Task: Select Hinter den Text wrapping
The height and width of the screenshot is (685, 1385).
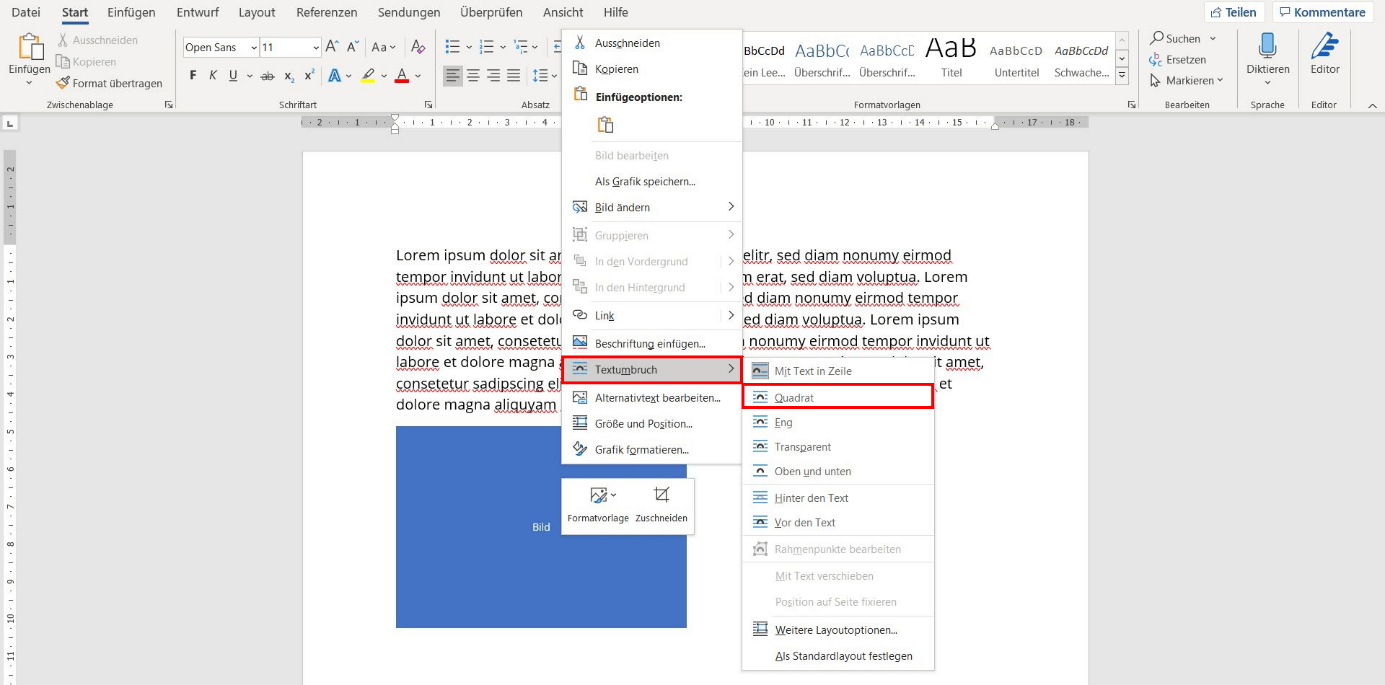Action: pos(838,498)
